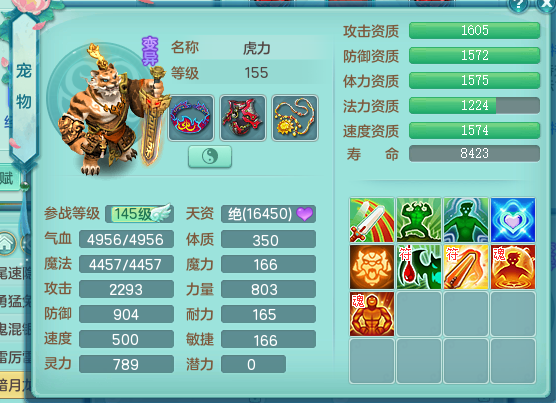Open the help question mark icon
Screen dimensions: 556x403
[x=518, y=6]
